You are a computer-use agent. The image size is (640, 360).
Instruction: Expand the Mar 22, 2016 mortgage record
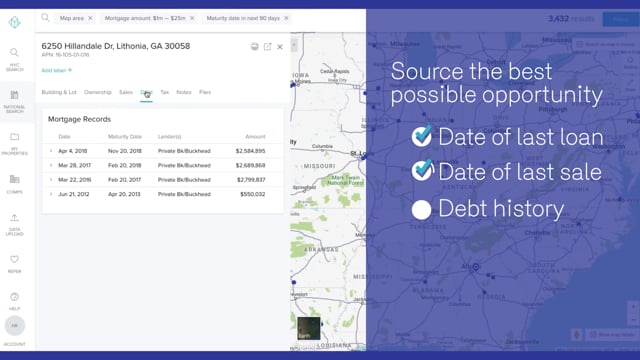pyautogui.click(x=51, y=180)
